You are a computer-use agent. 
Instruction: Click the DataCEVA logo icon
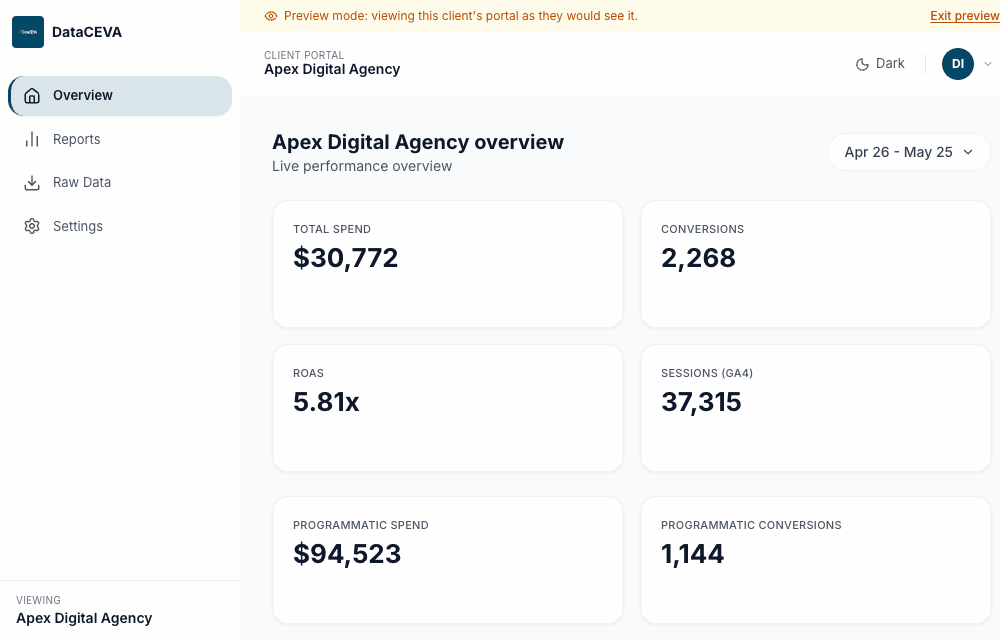[28, 32]
